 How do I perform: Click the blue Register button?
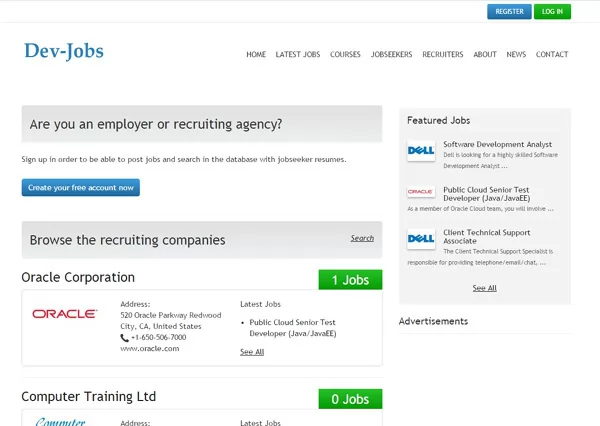(x=509, y=11)
